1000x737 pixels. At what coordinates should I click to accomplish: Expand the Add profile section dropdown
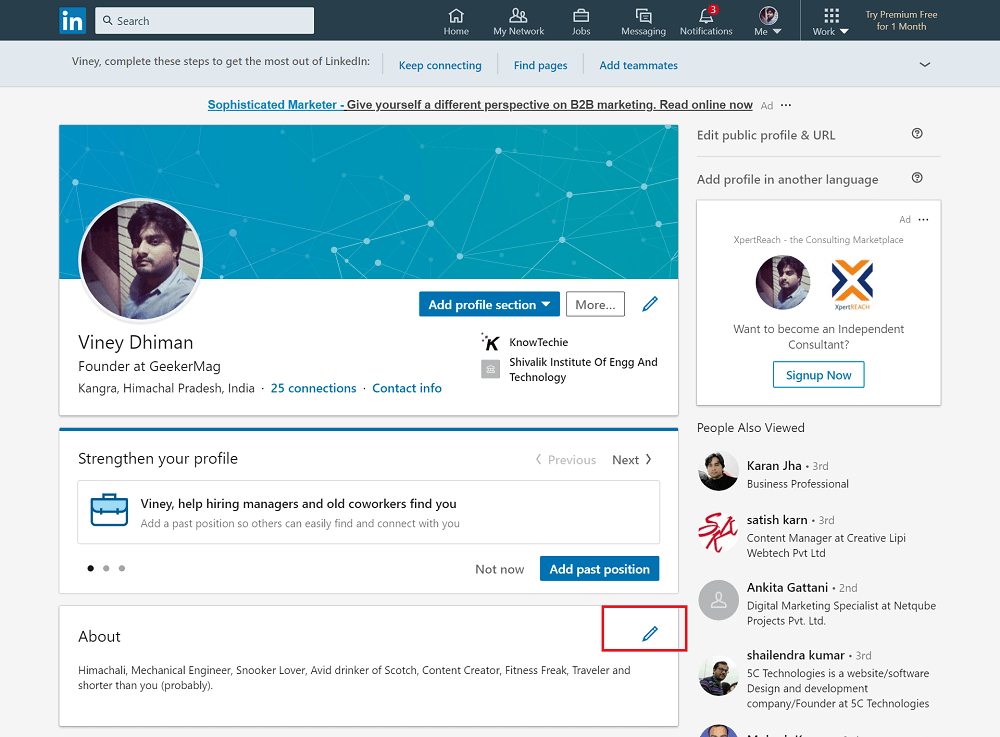tap(489, 304)
